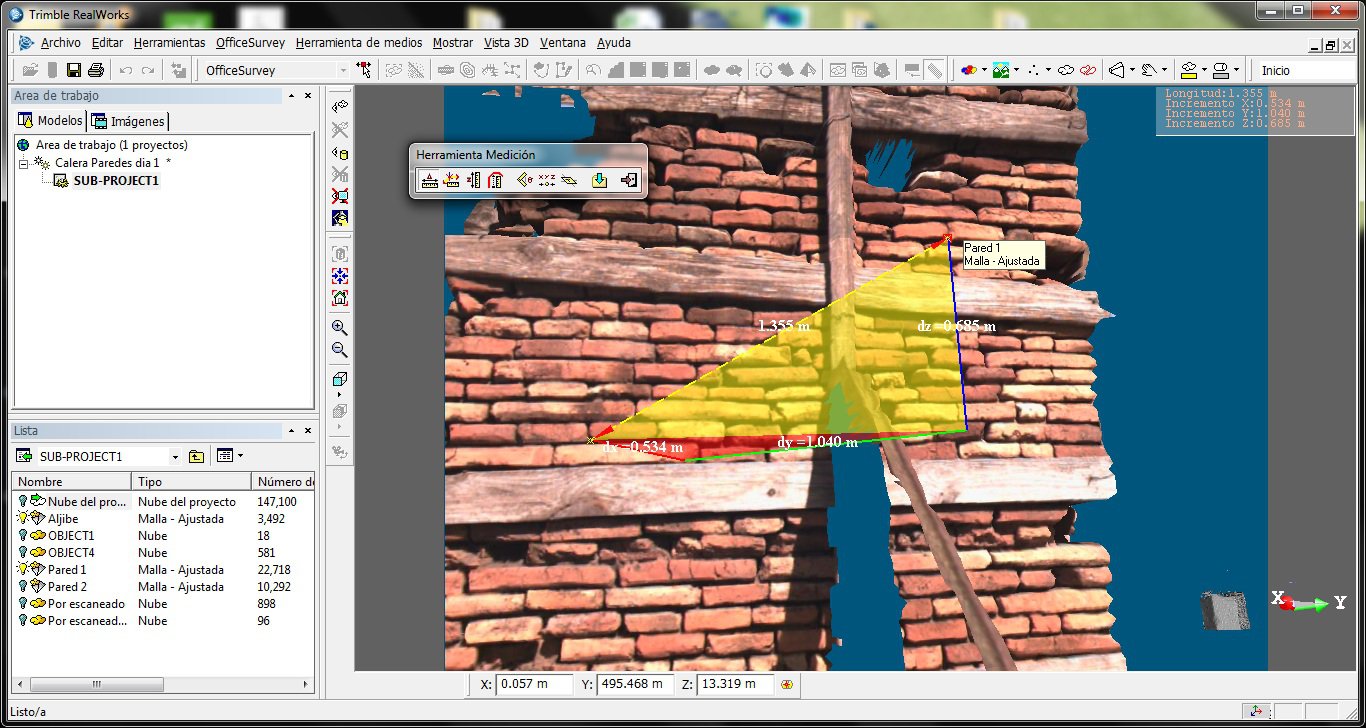Open the SUB-PROJECT1 dropdown in Lista
Screen dimensions: 1366x728
click(x=175, y=457)
